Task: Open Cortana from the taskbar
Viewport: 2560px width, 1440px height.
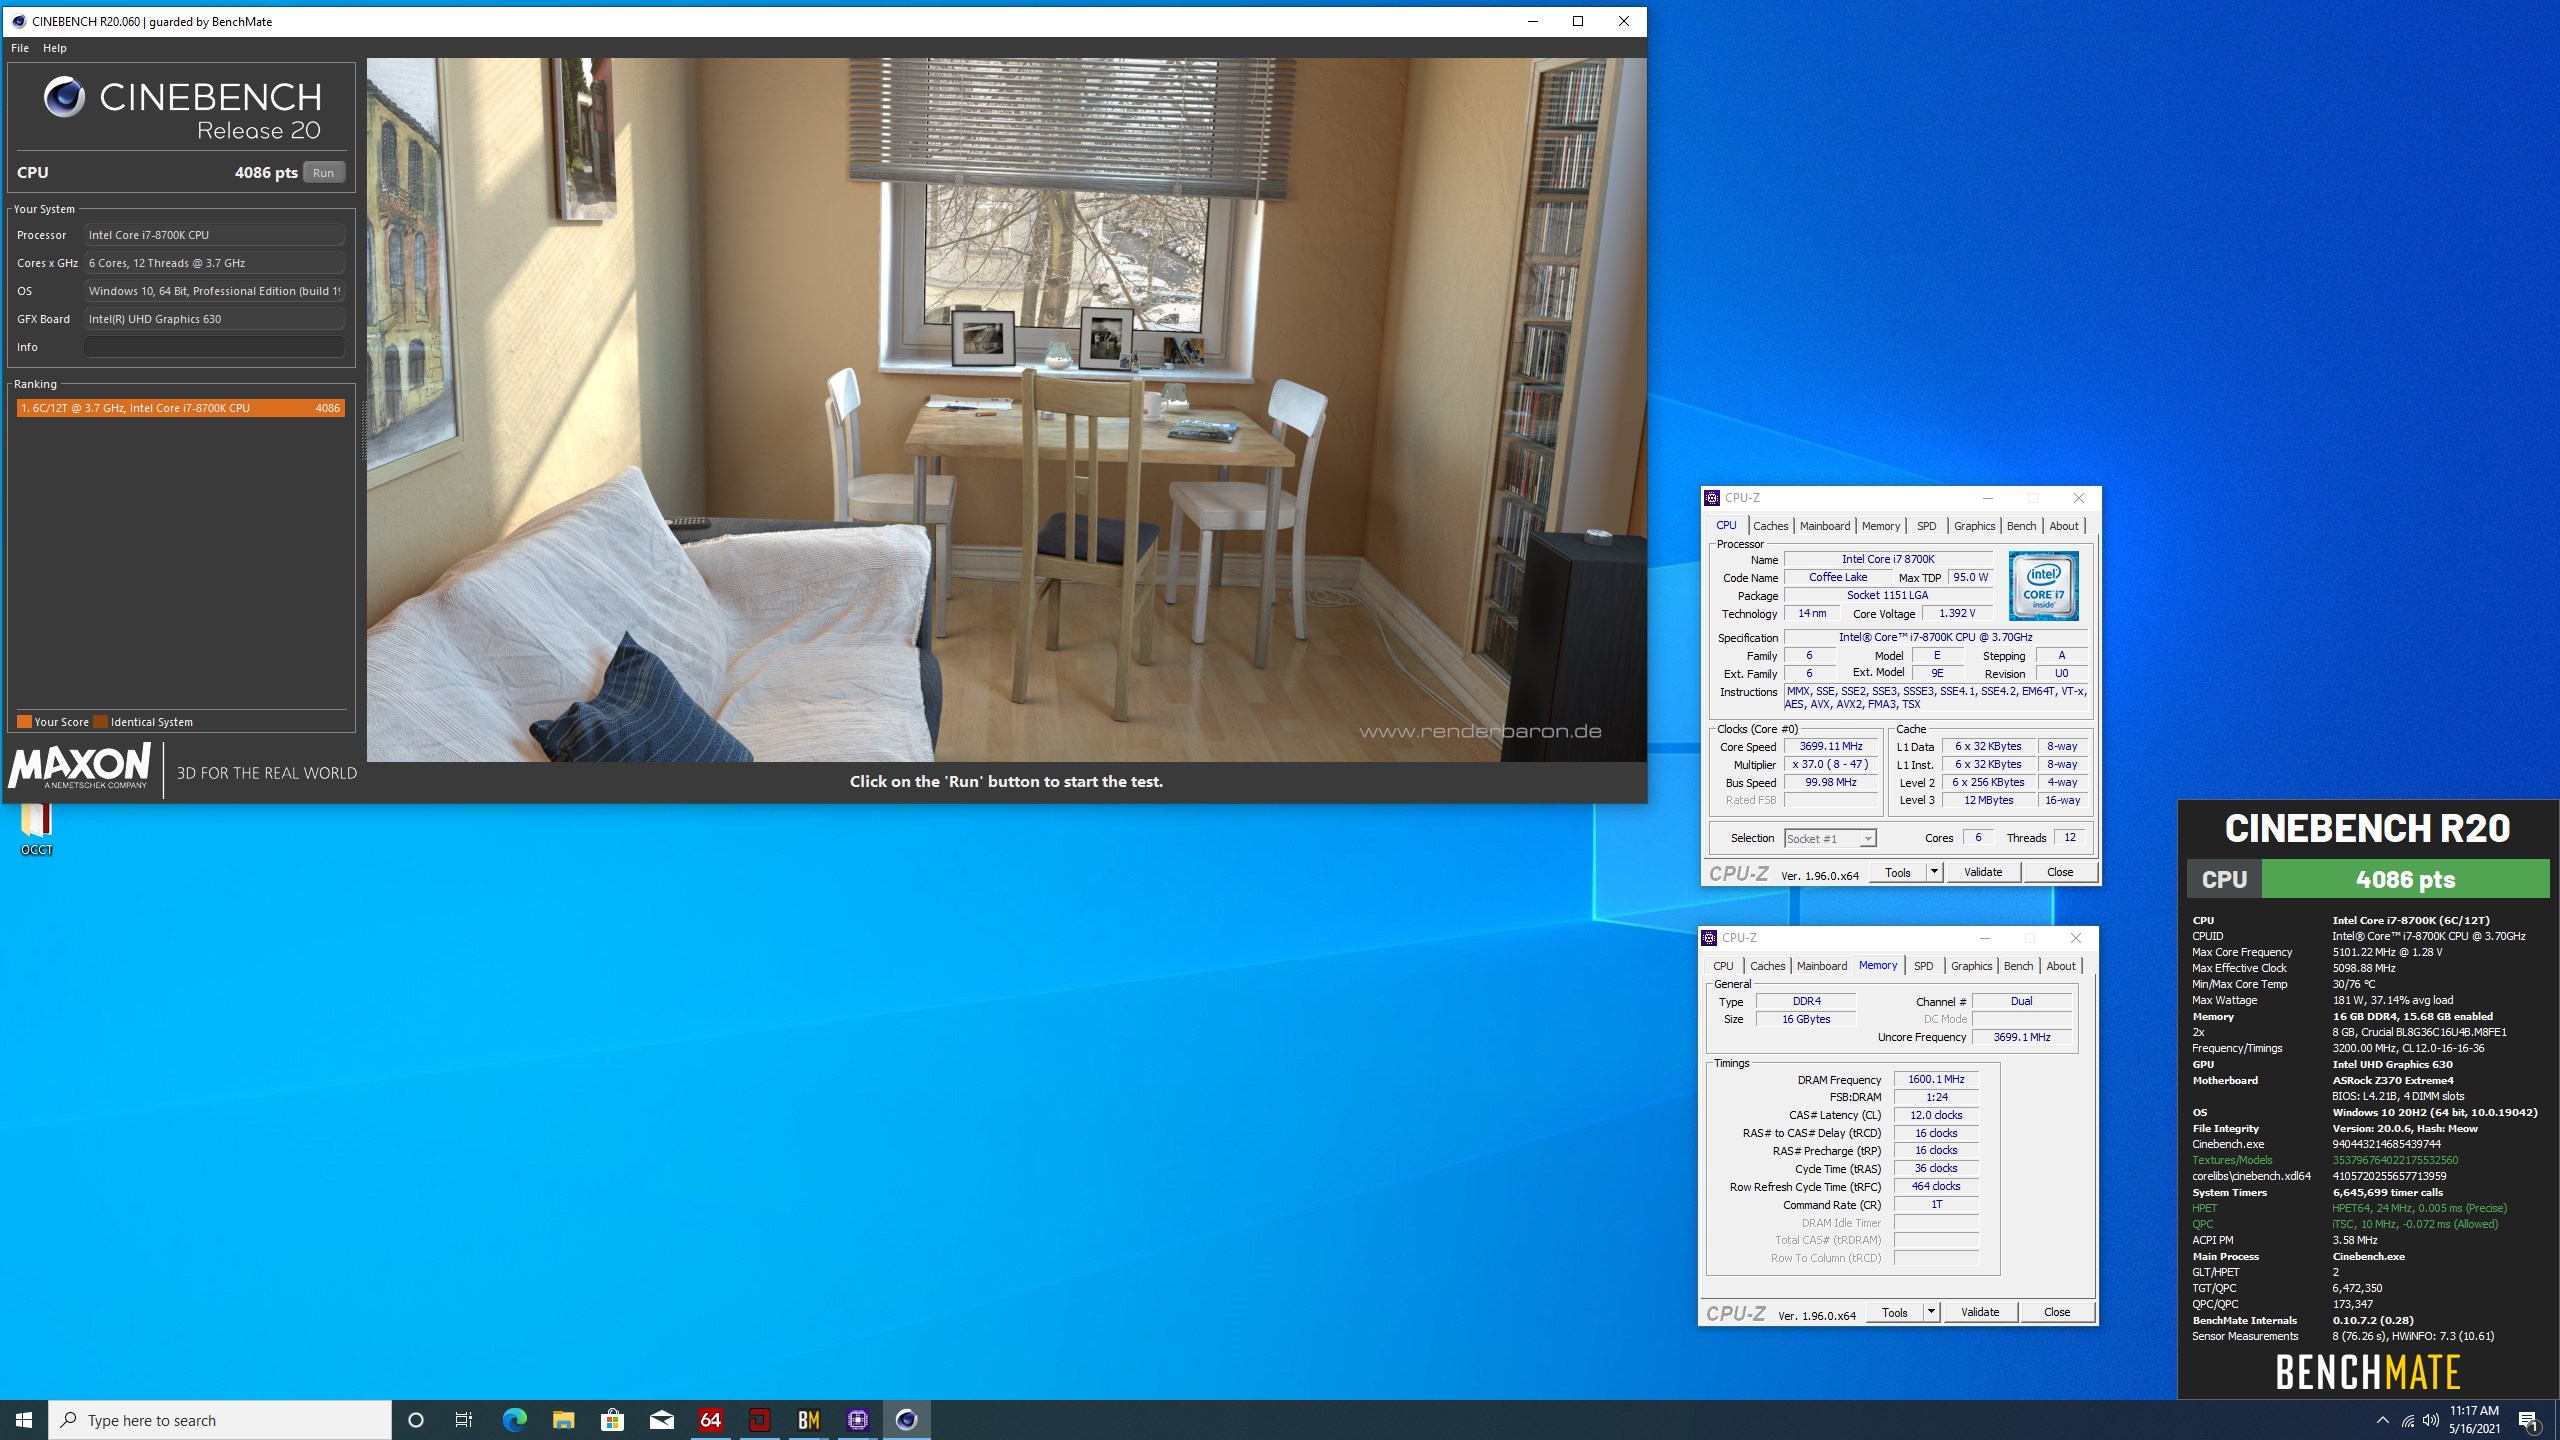Action: (x=416, y=1420)
